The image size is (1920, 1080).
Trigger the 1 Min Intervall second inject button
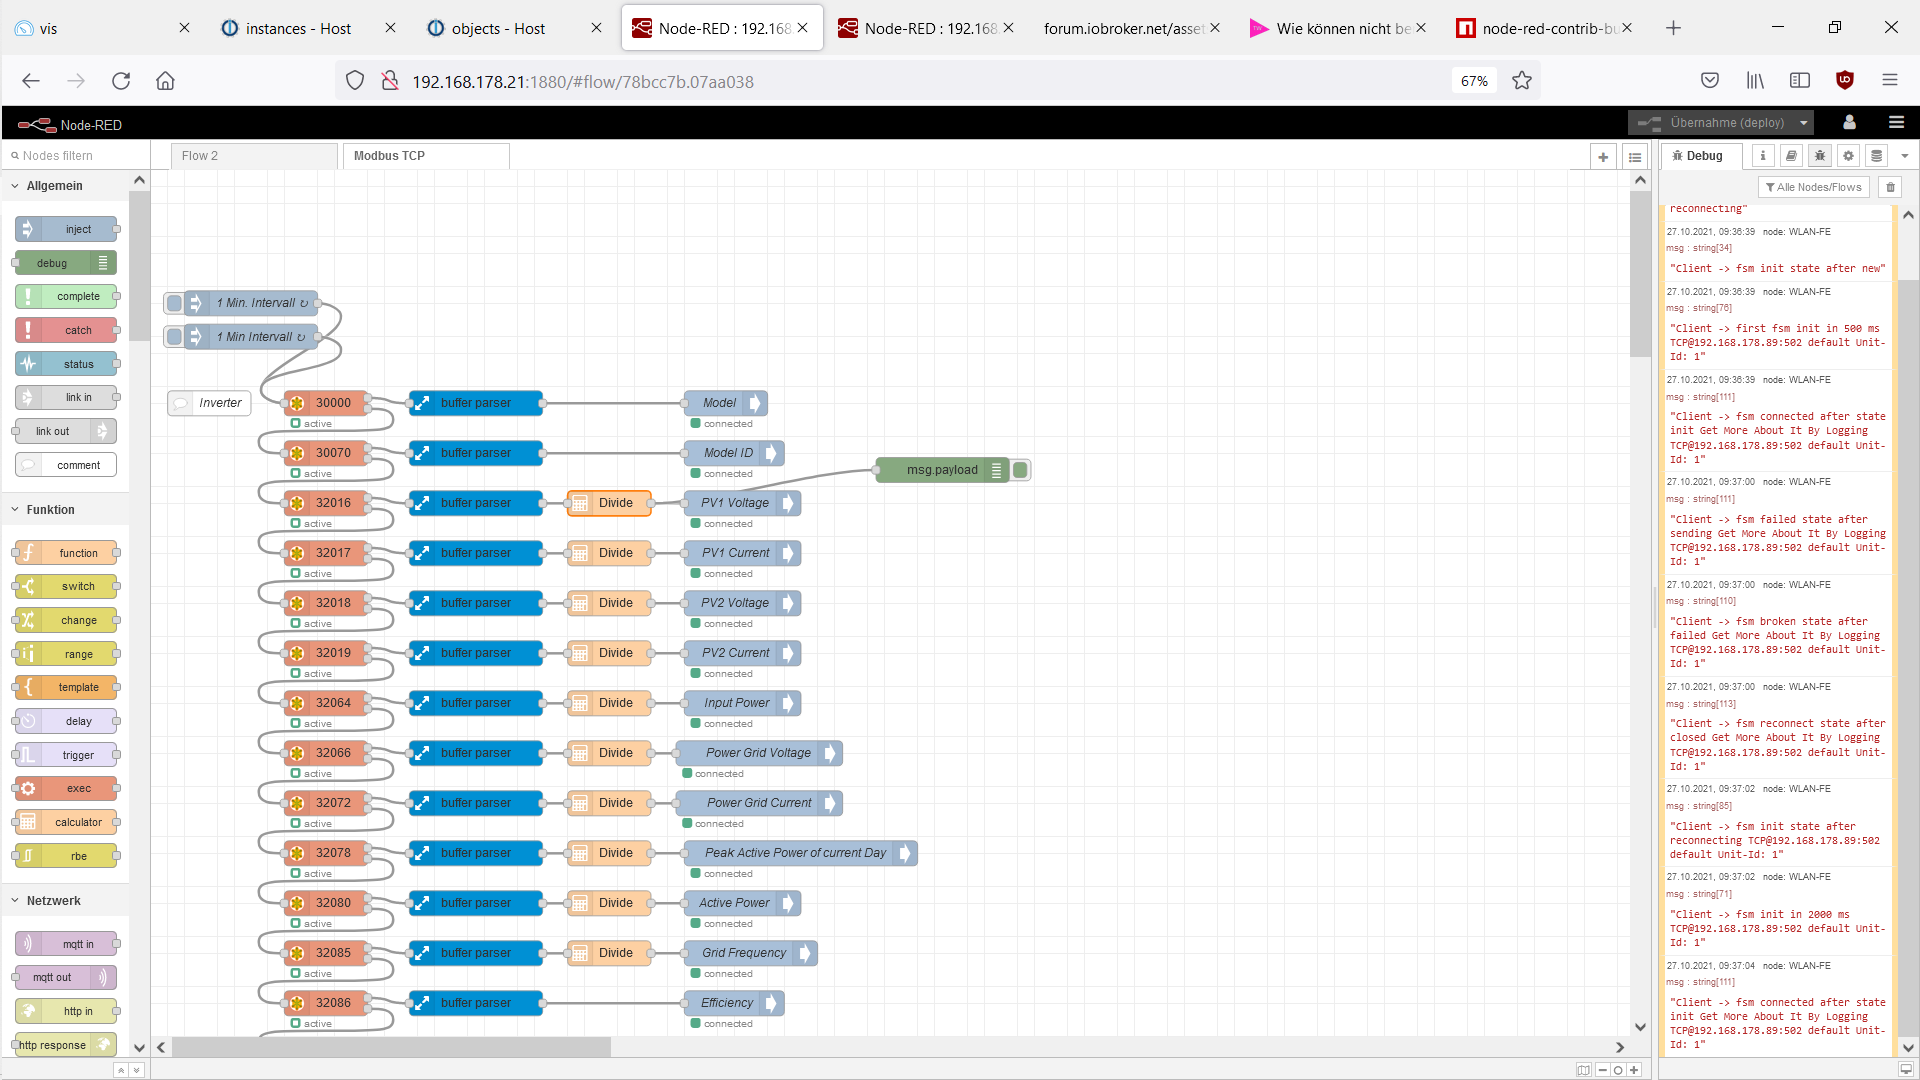click(x=174, y=337)
